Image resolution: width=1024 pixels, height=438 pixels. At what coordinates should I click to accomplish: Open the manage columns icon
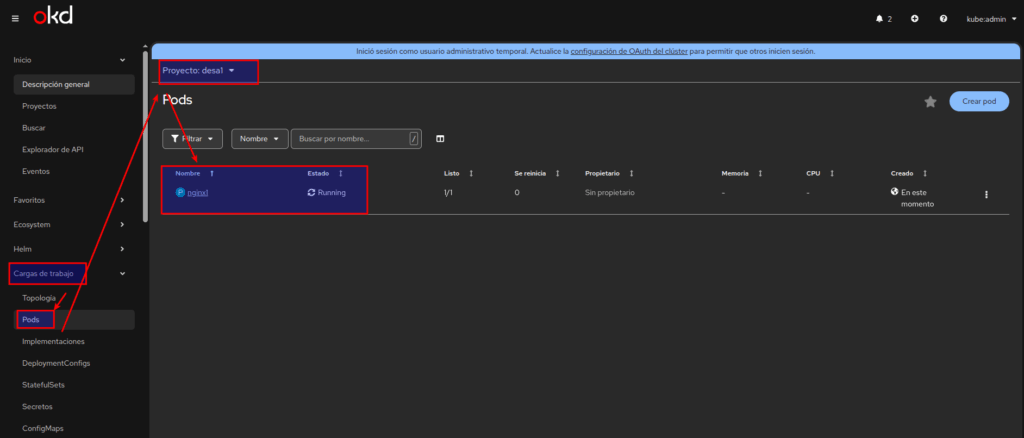tap(440, 139)
